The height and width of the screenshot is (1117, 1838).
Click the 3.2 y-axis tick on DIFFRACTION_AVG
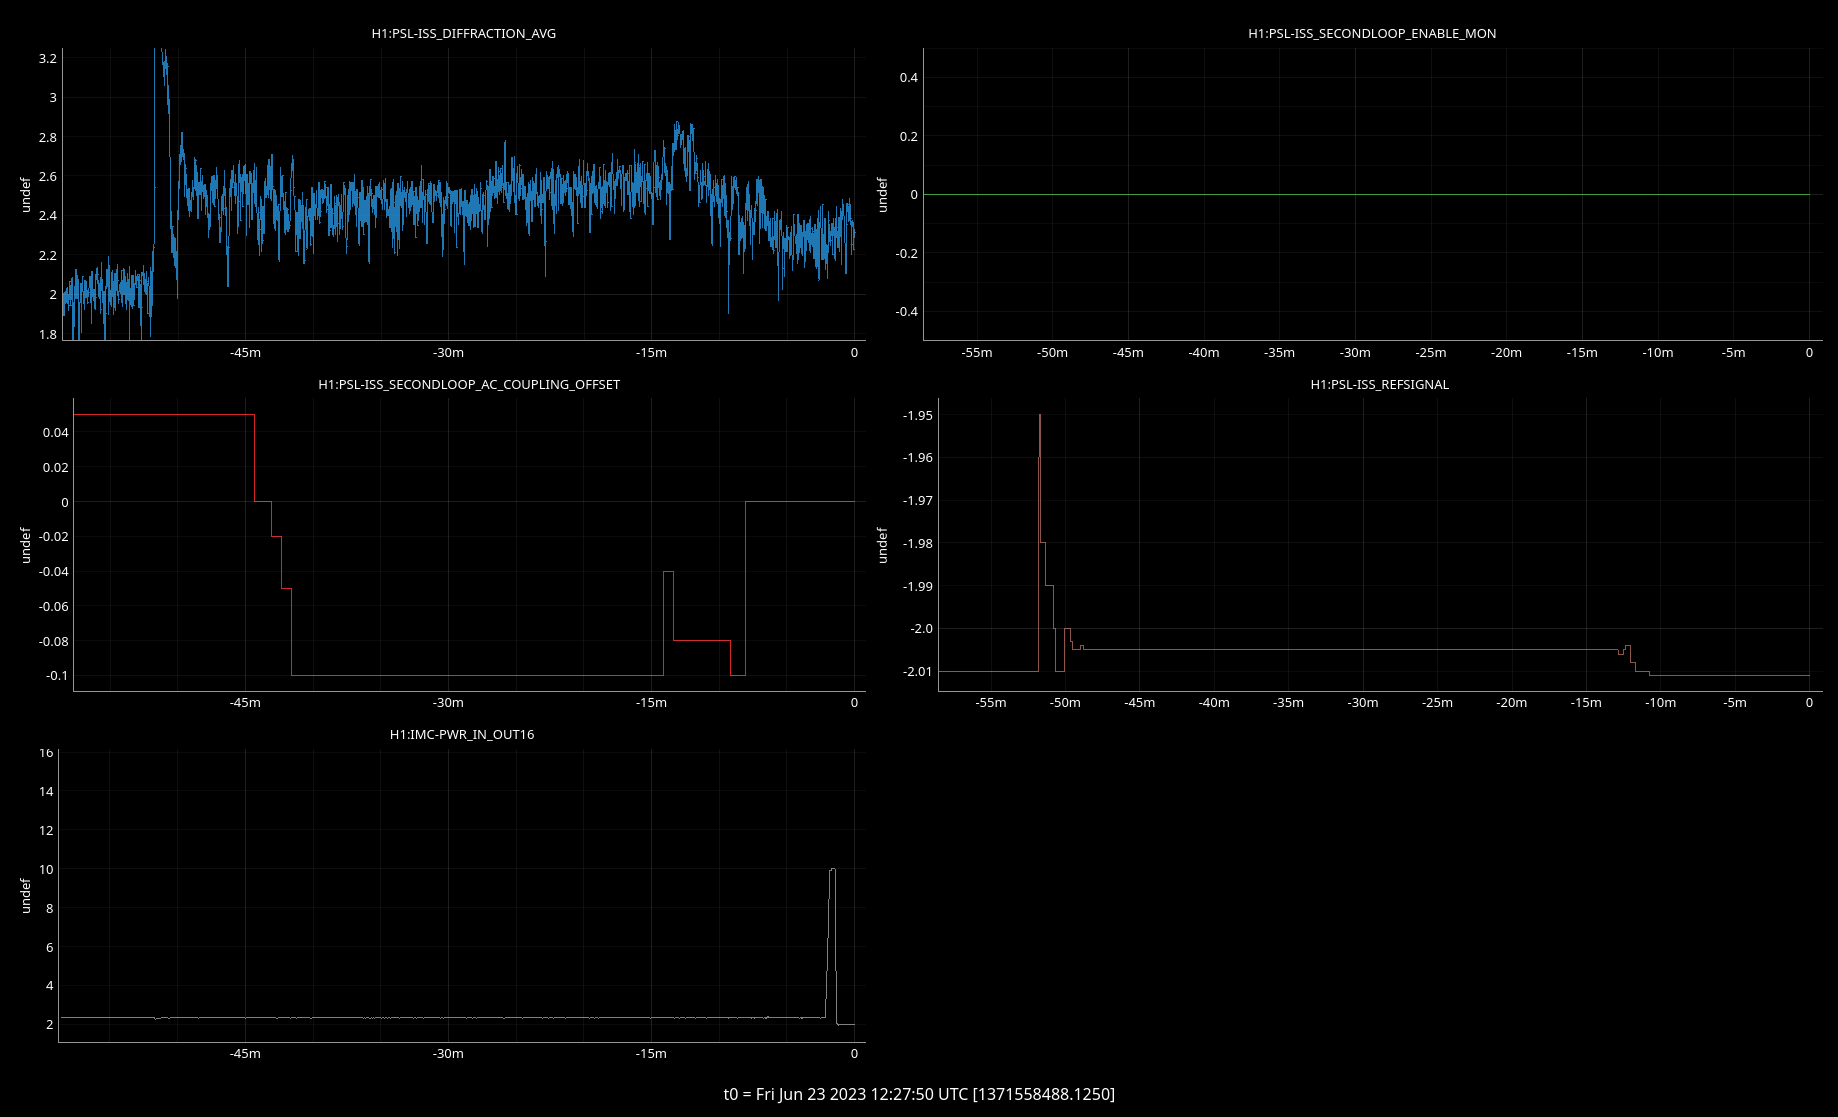pyautogui.click(x=48, y=59)
